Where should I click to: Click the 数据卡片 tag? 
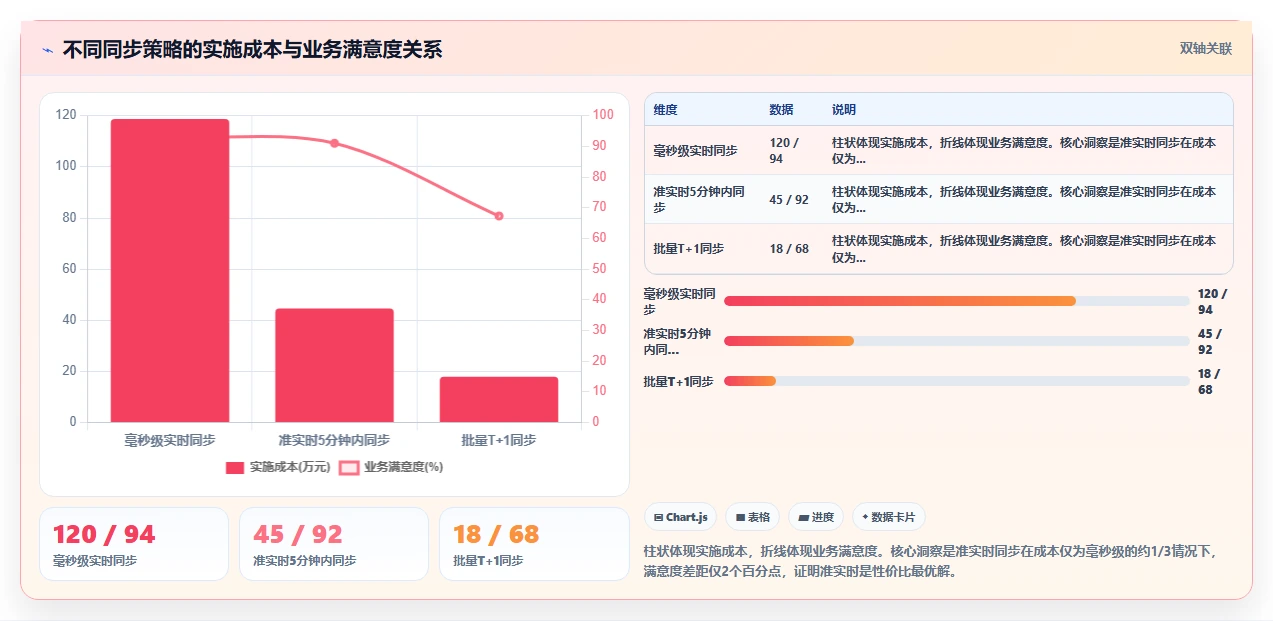(889, 517)
